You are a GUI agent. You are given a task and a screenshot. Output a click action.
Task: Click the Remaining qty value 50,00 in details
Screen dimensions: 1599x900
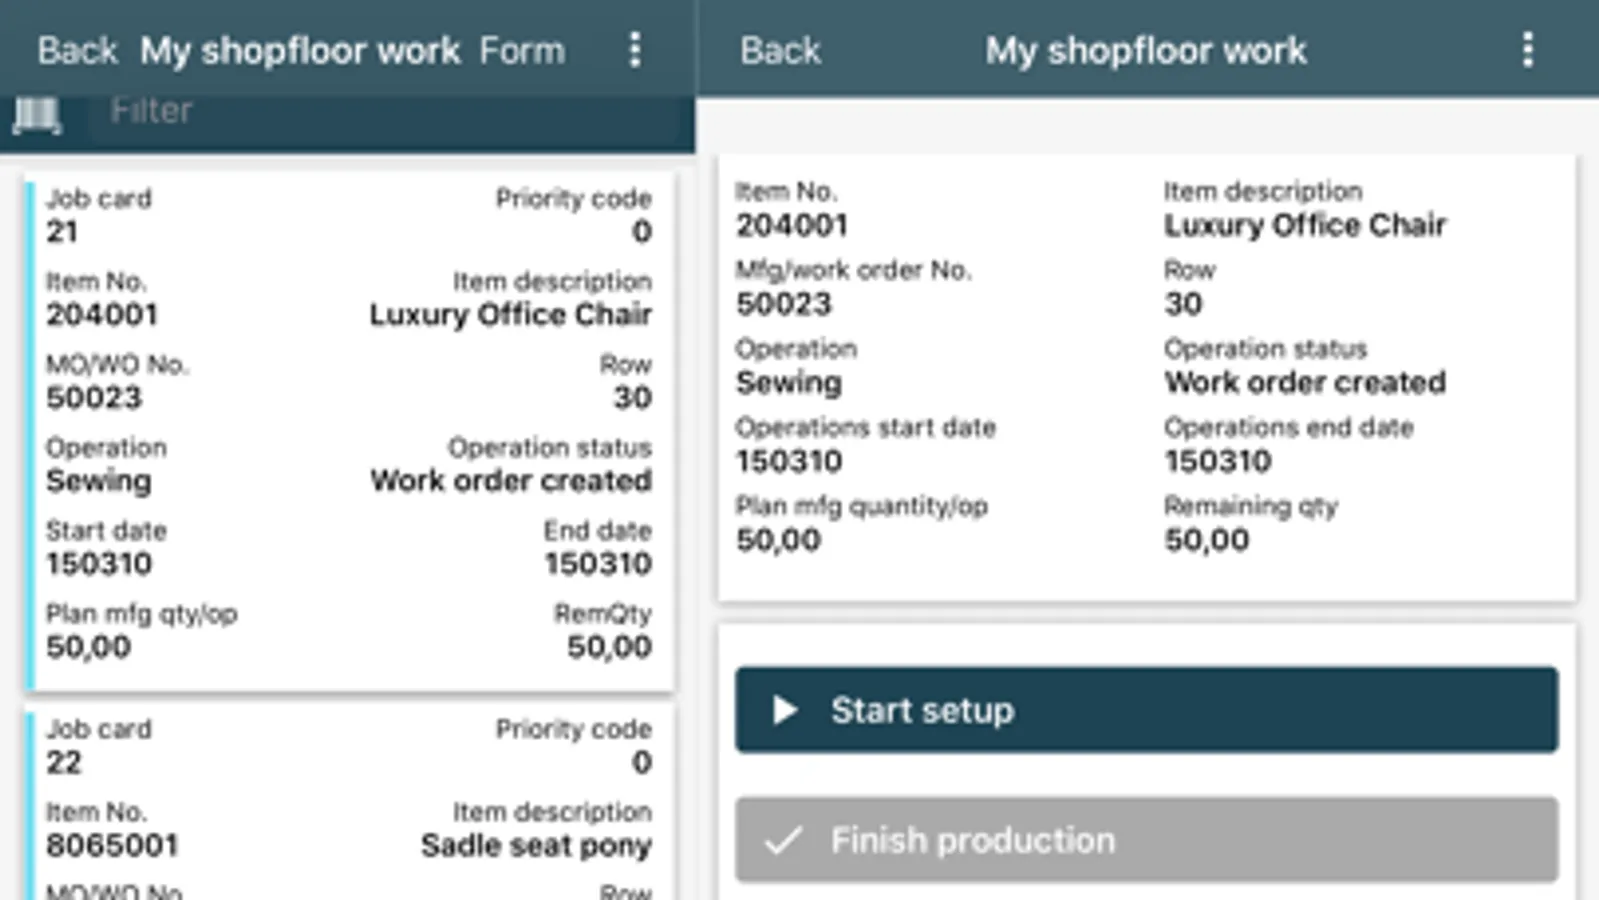coord(1206,540)
